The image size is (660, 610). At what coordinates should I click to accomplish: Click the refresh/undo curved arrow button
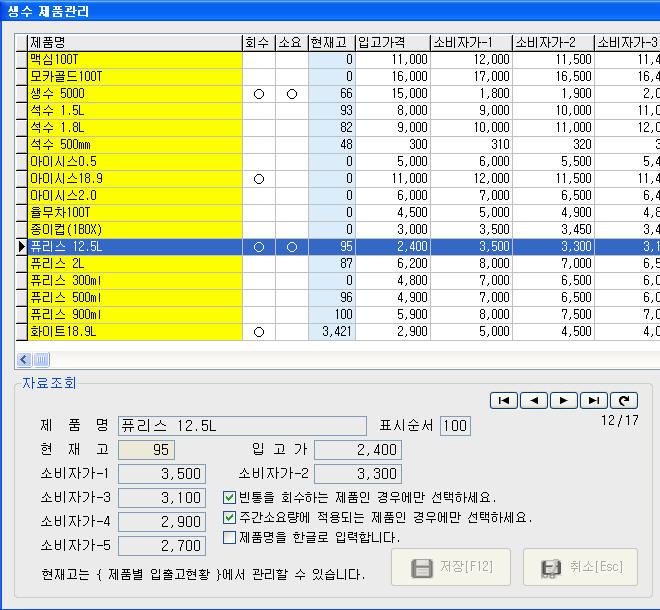click(624, 400)
